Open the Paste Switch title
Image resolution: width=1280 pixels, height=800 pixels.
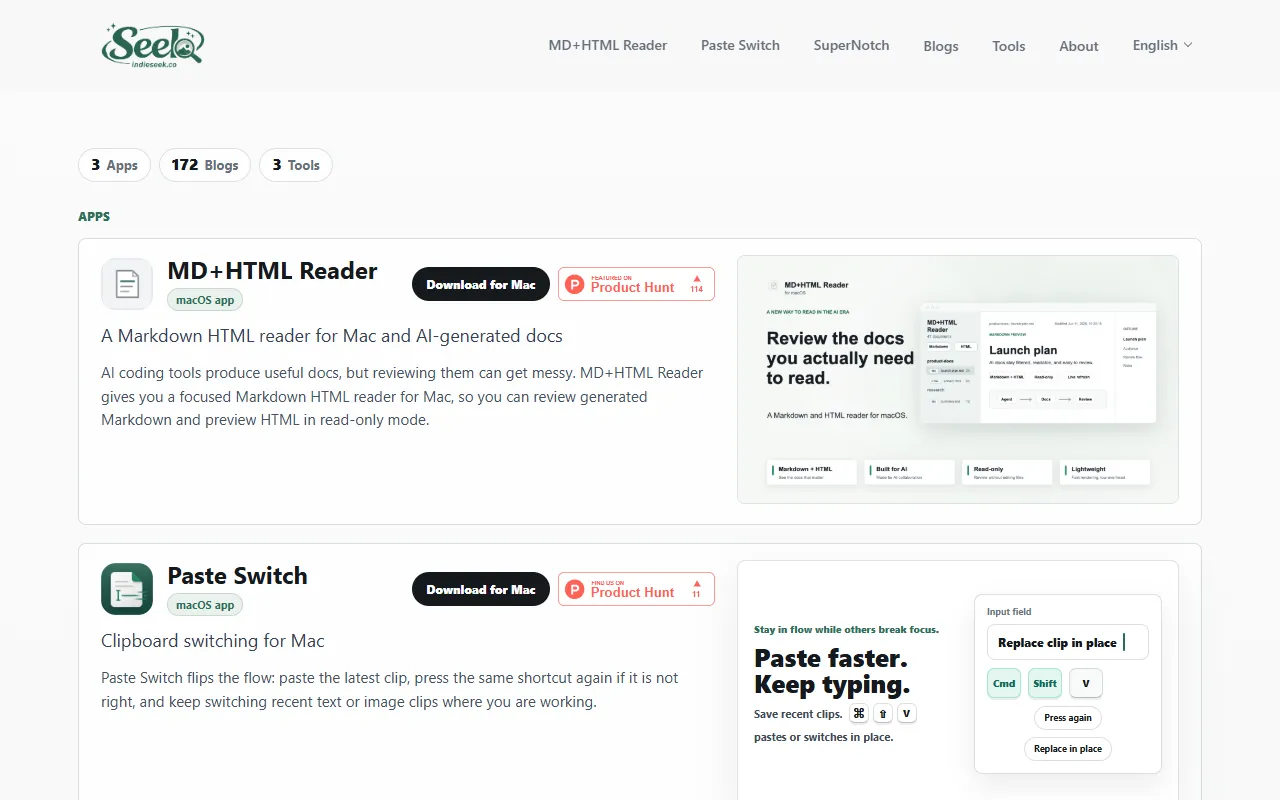tap(237, 576)
